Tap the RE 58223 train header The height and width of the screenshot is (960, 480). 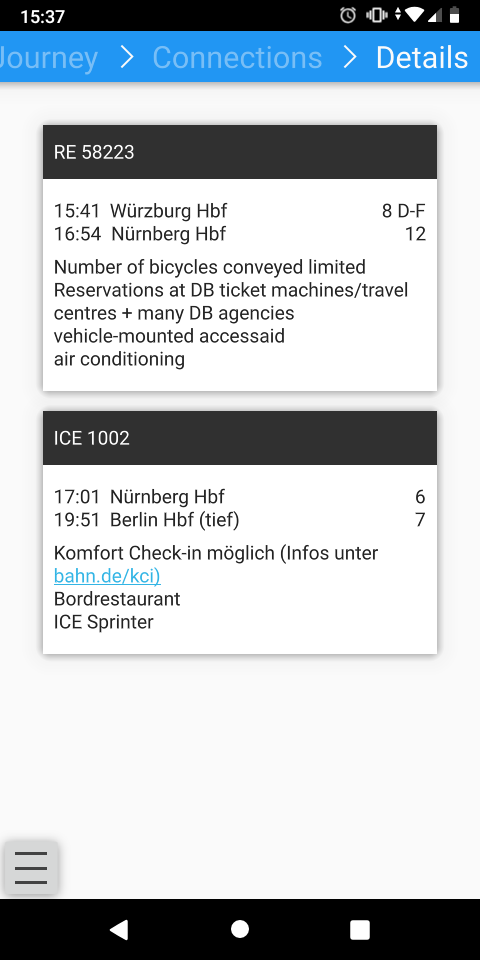(x=240, y=152)
